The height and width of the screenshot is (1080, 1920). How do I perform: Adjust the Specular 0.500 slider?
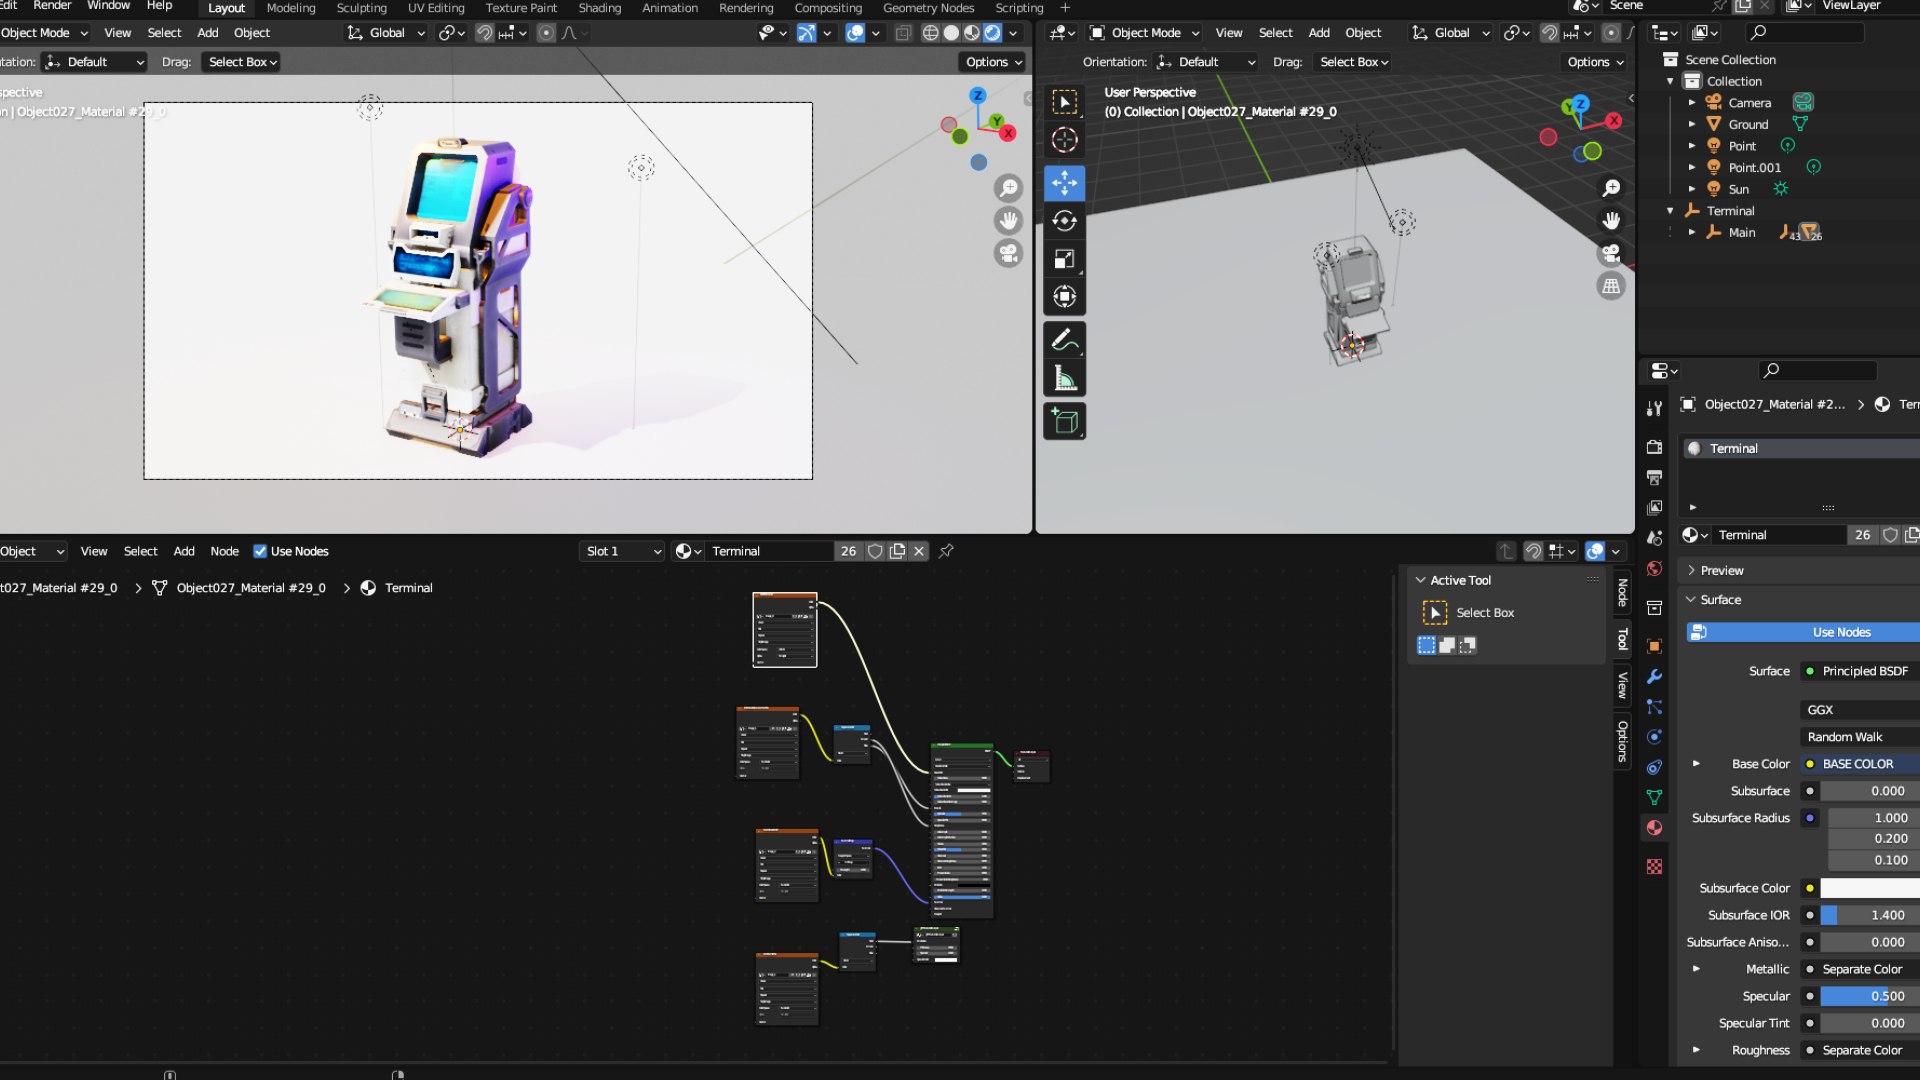tap(1870, 996)
